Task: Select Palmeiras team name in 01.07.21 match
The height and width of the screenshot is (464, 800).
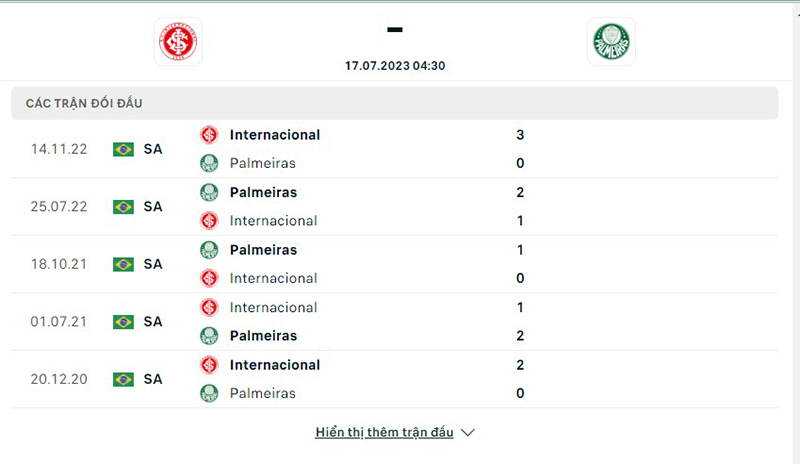Action: [263, 336]
